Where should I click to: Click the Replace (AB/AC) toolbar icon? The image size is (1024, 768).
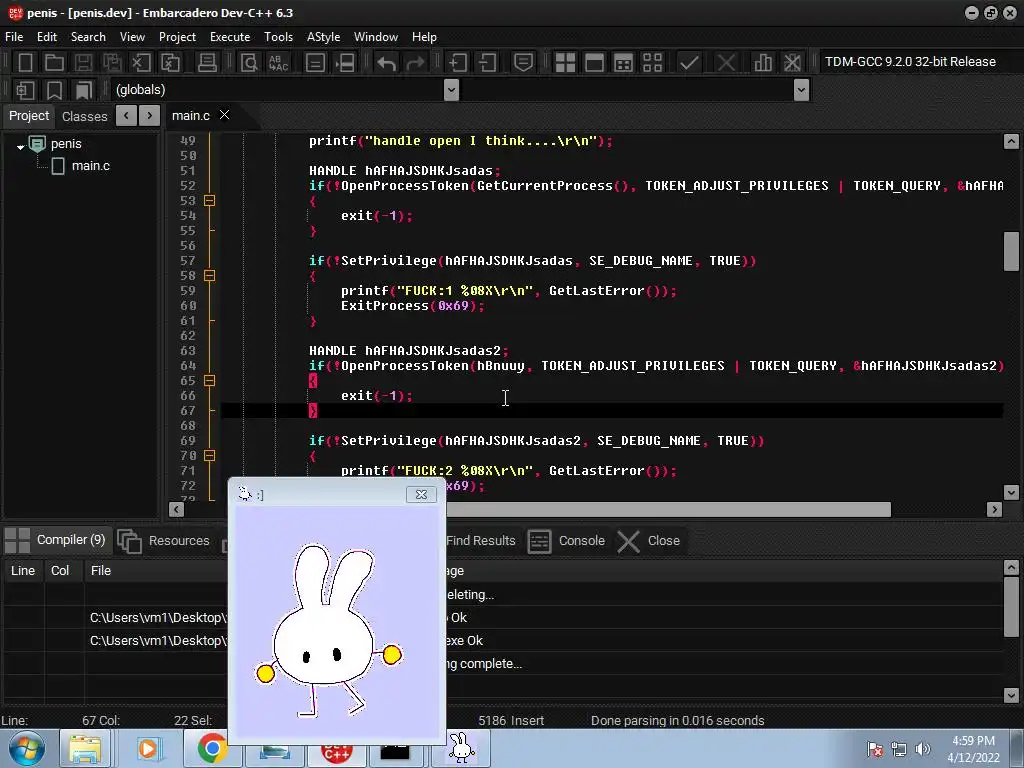tap(278, 62)
